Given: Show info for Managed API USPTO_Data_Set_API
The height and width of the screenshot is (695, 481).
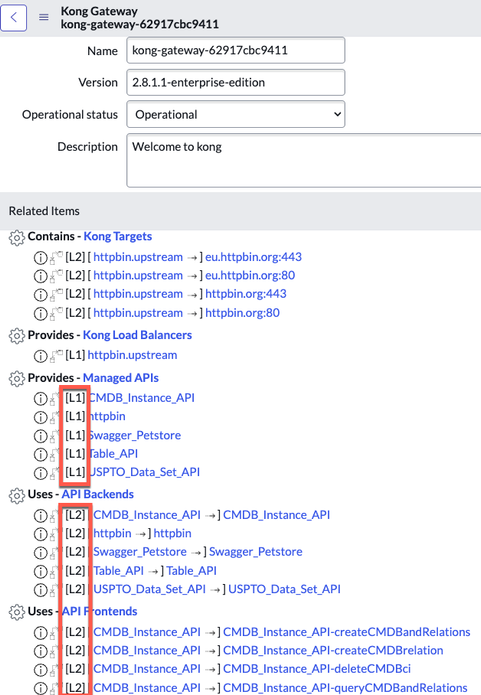Looking at the screenshot, I should tap(40, 473).
